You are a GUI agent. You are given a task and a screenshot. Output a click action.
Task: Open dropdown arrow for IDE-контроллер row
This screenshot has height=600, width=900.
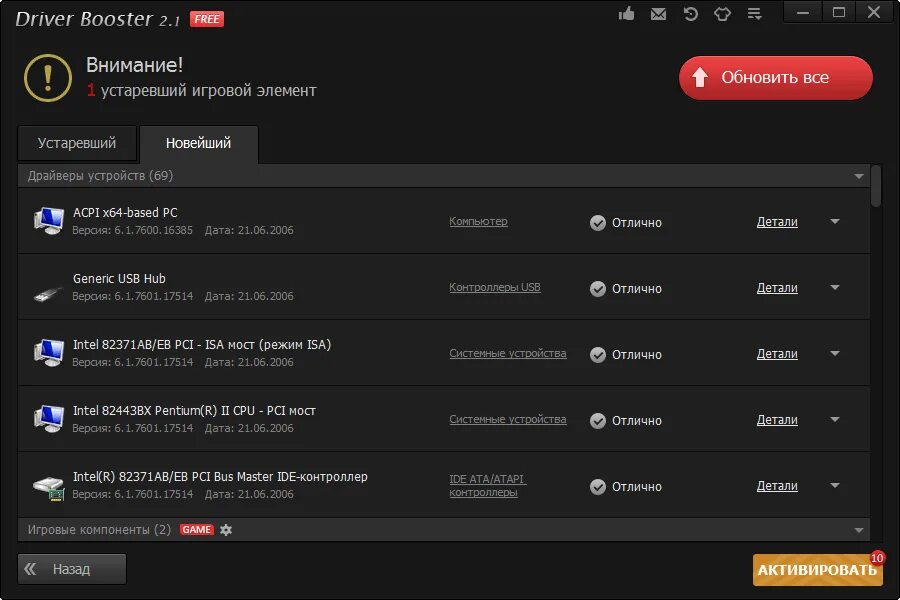pyautogui.click(x=835, y=485)
